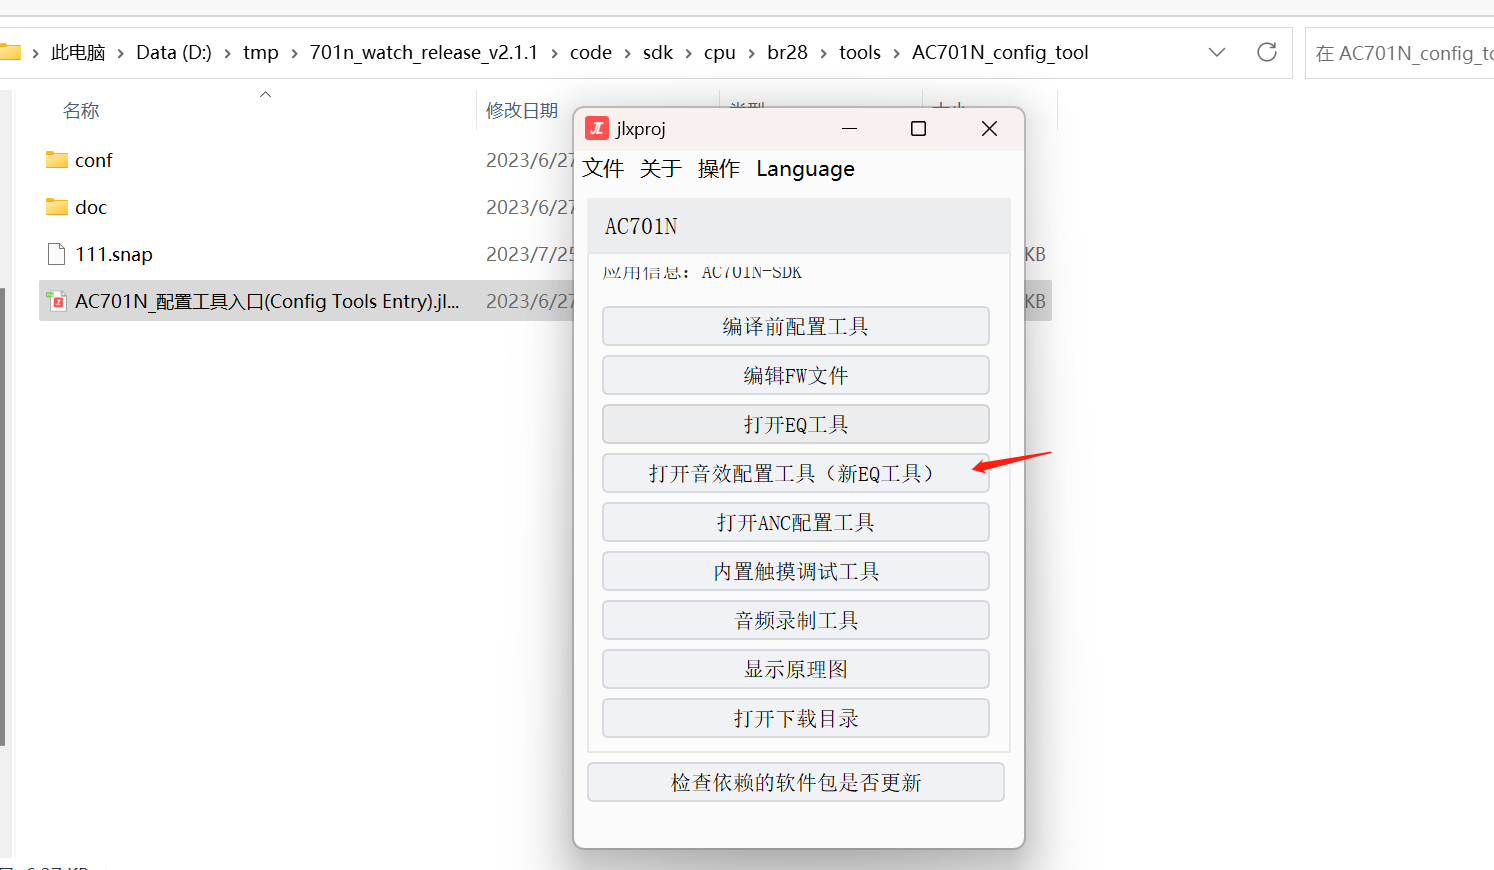The height and width of the screenshot is (870, 1494).
Task: Expand the chevron after Data (D:) breadcrumb
Action: point(227,53)
